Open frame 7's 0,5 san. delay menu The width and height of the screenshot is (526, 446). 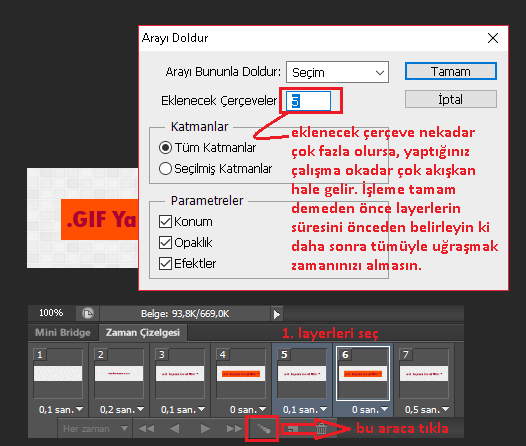coord(426,409)
